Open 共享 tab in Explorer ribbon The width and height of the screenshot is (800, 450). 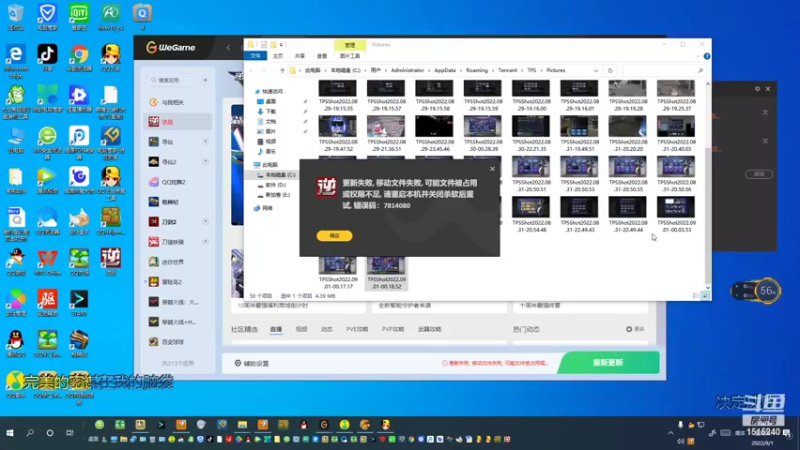coord(300,56)
